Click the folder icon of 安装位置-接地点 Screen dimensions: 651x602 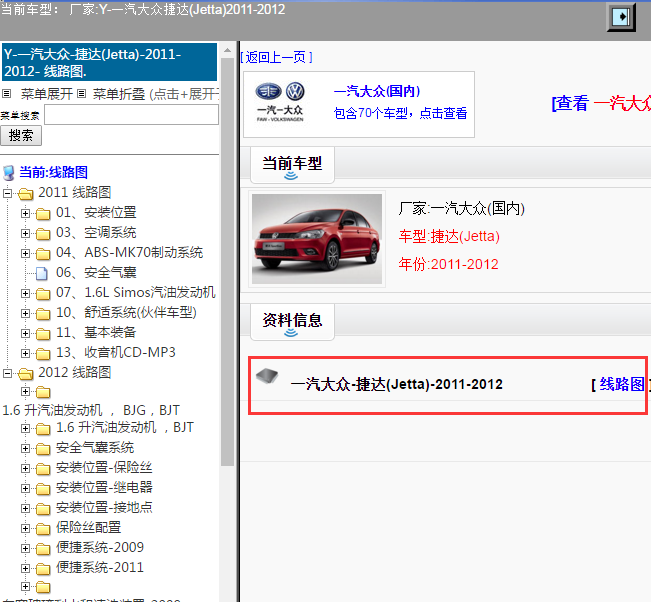(x=43, y=509)
